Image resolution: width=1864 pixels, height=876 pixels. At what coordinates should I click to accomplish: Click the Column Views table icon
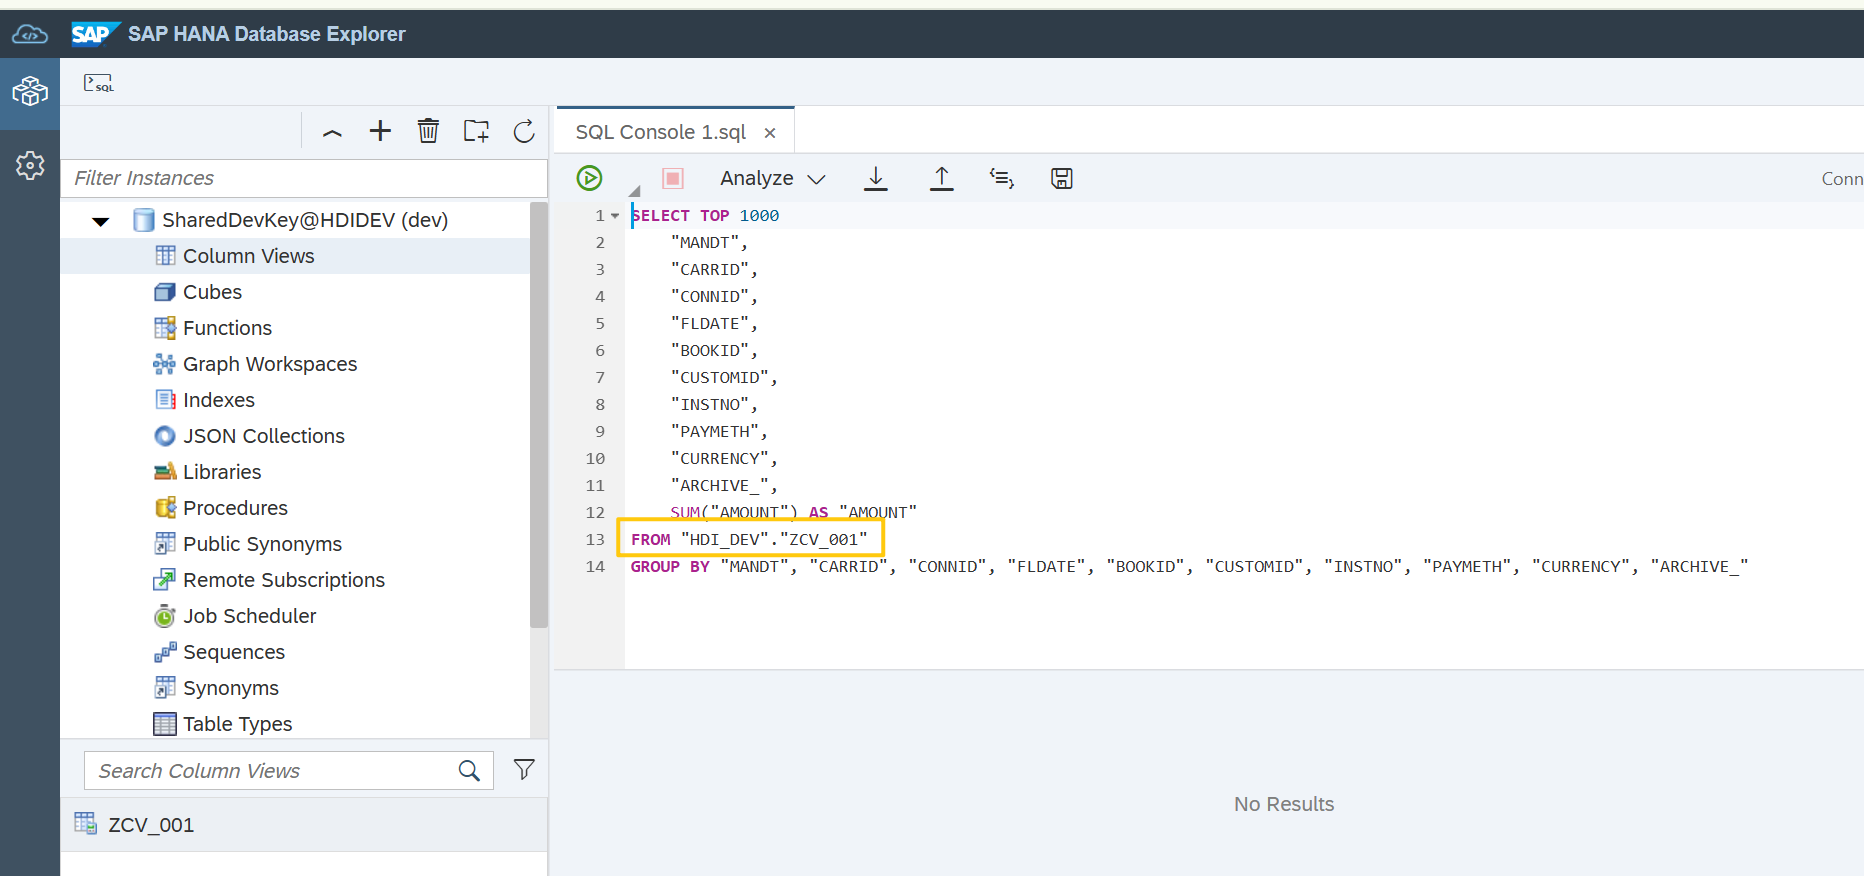165,256
